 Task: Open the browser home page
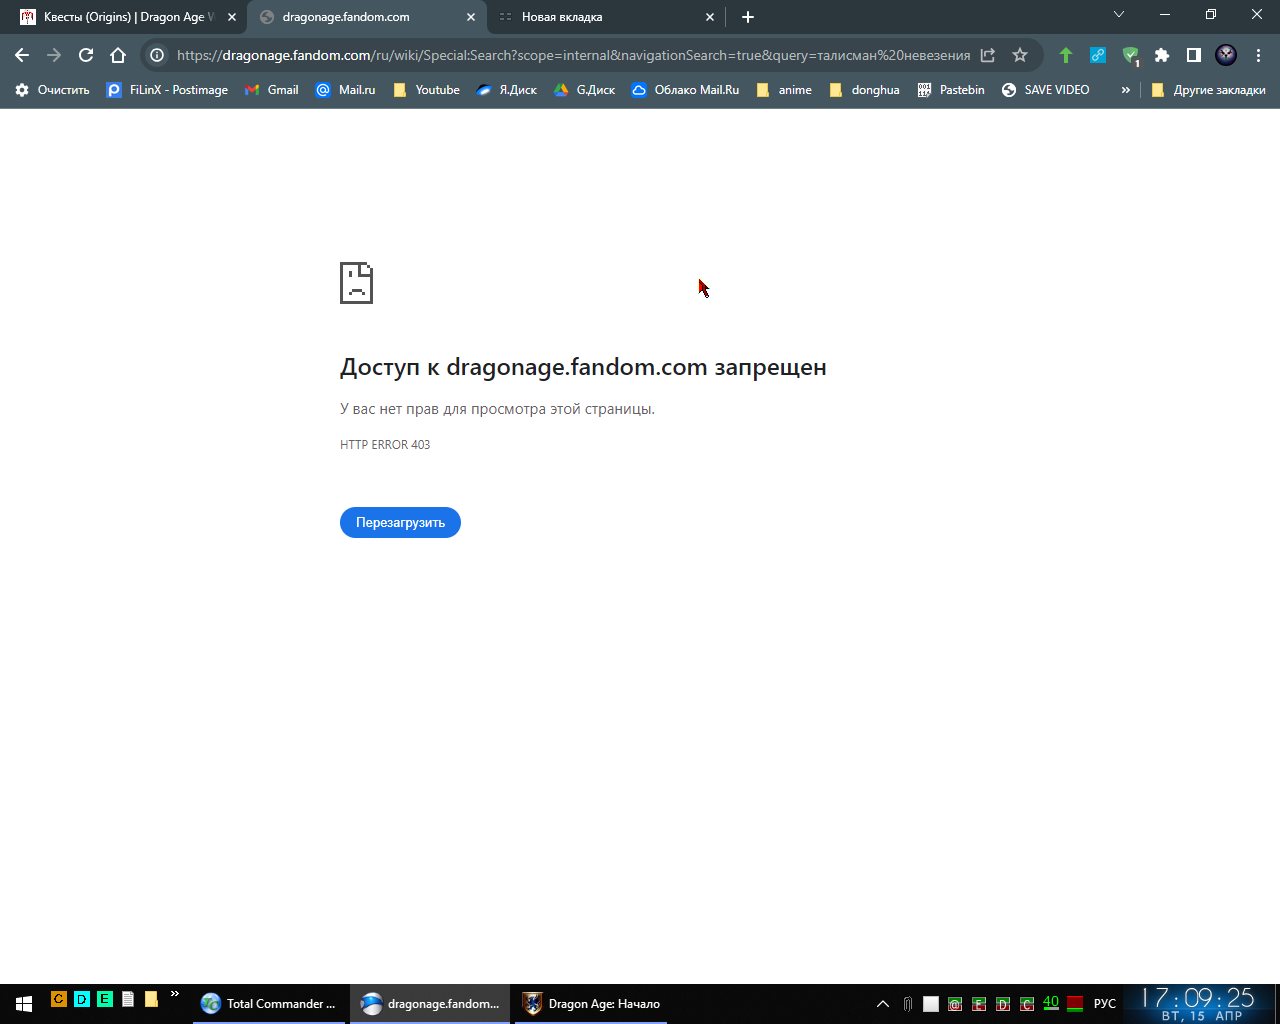click(118, 55)
